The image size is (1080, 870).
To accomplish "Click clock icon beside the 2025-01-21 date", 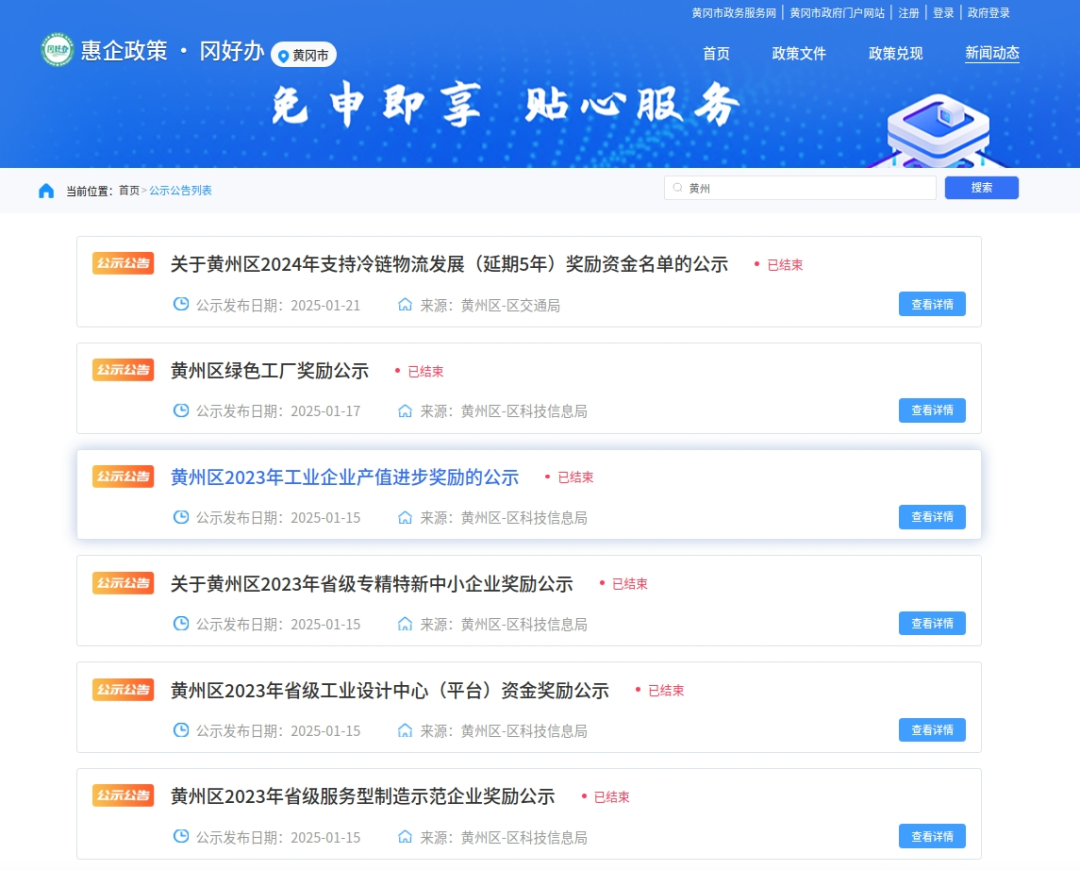I will [181, 304].
